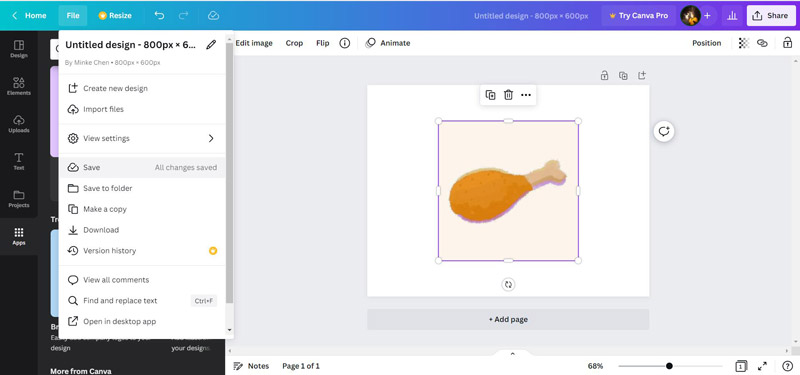This screenshot has width=800, height=375.
Task: Add a new page via the top icon
Action: click(642, 76)
